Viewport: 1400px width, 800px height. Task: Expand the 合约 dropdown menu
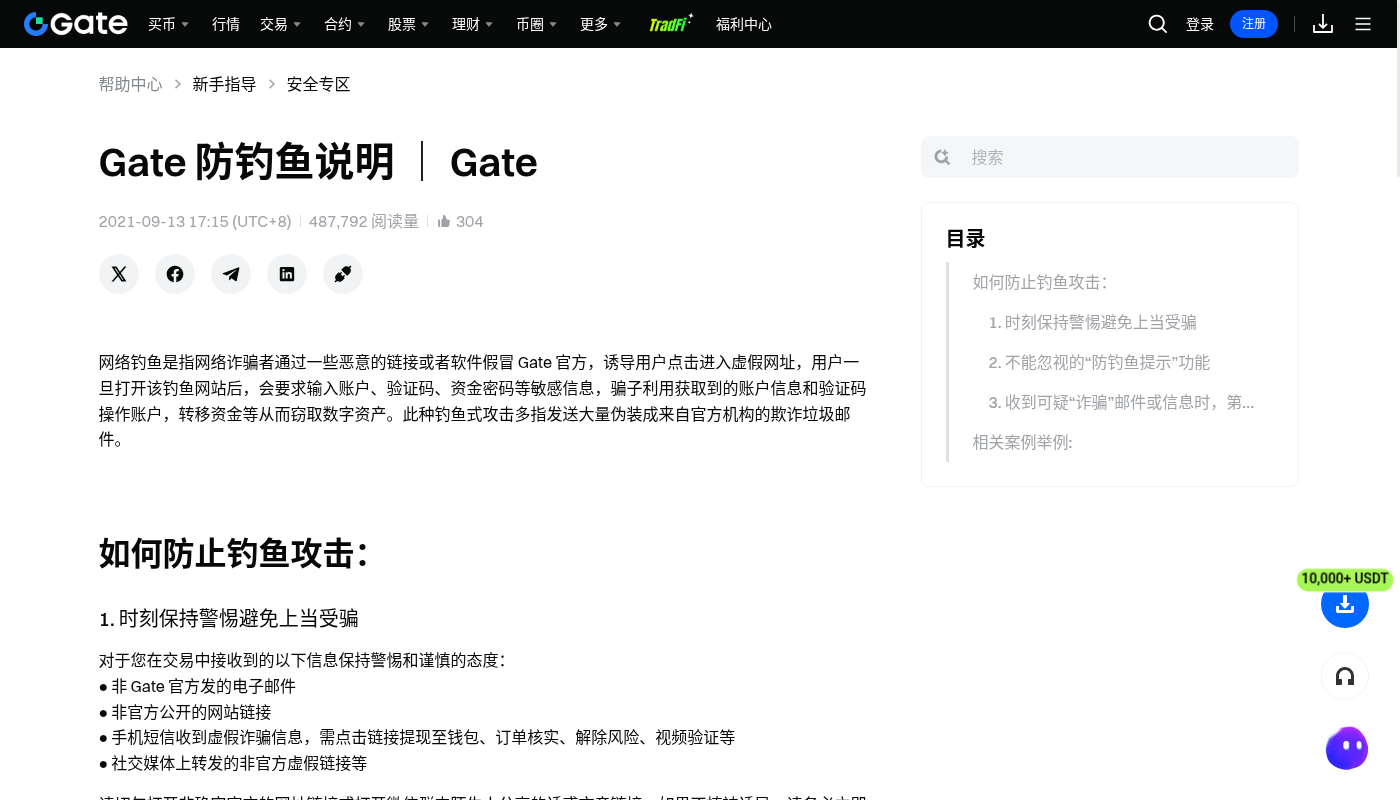[x=345, y=24]
